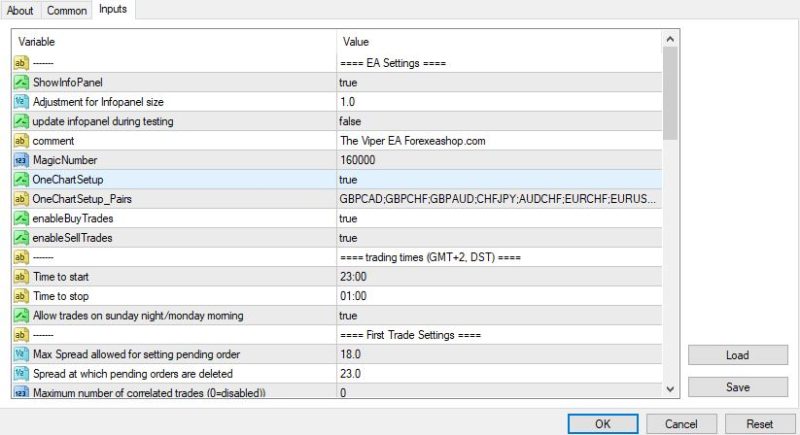Click the OneChartSetup_Pairs string icon
800x435 pixels.
[x=21, y=199]
